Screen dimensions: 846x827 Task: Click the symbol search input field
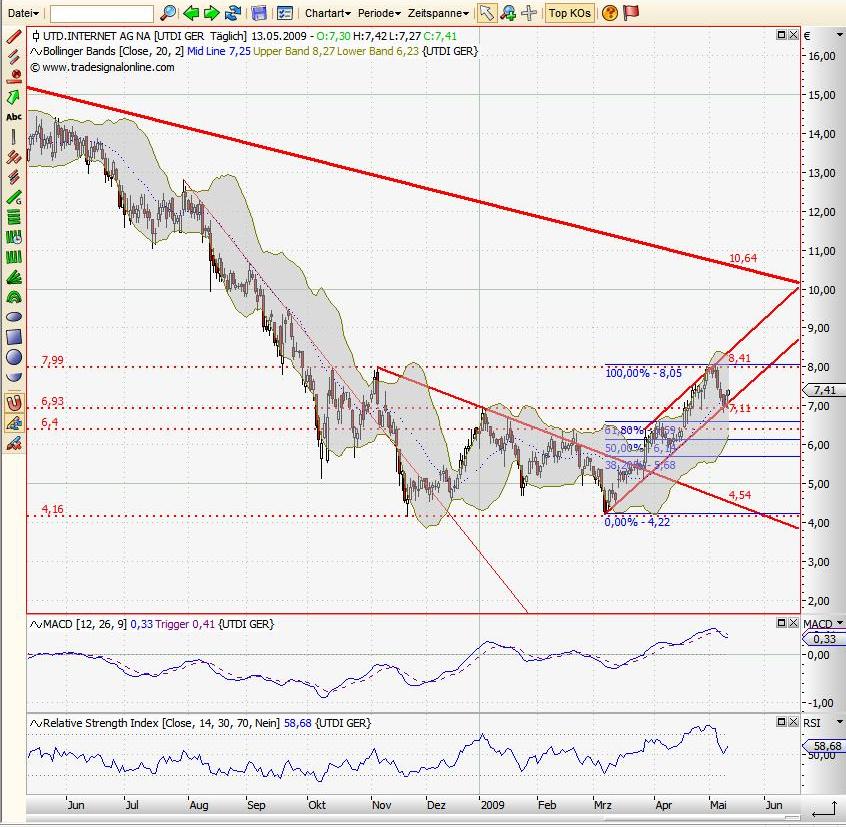[x=101, y=13]
